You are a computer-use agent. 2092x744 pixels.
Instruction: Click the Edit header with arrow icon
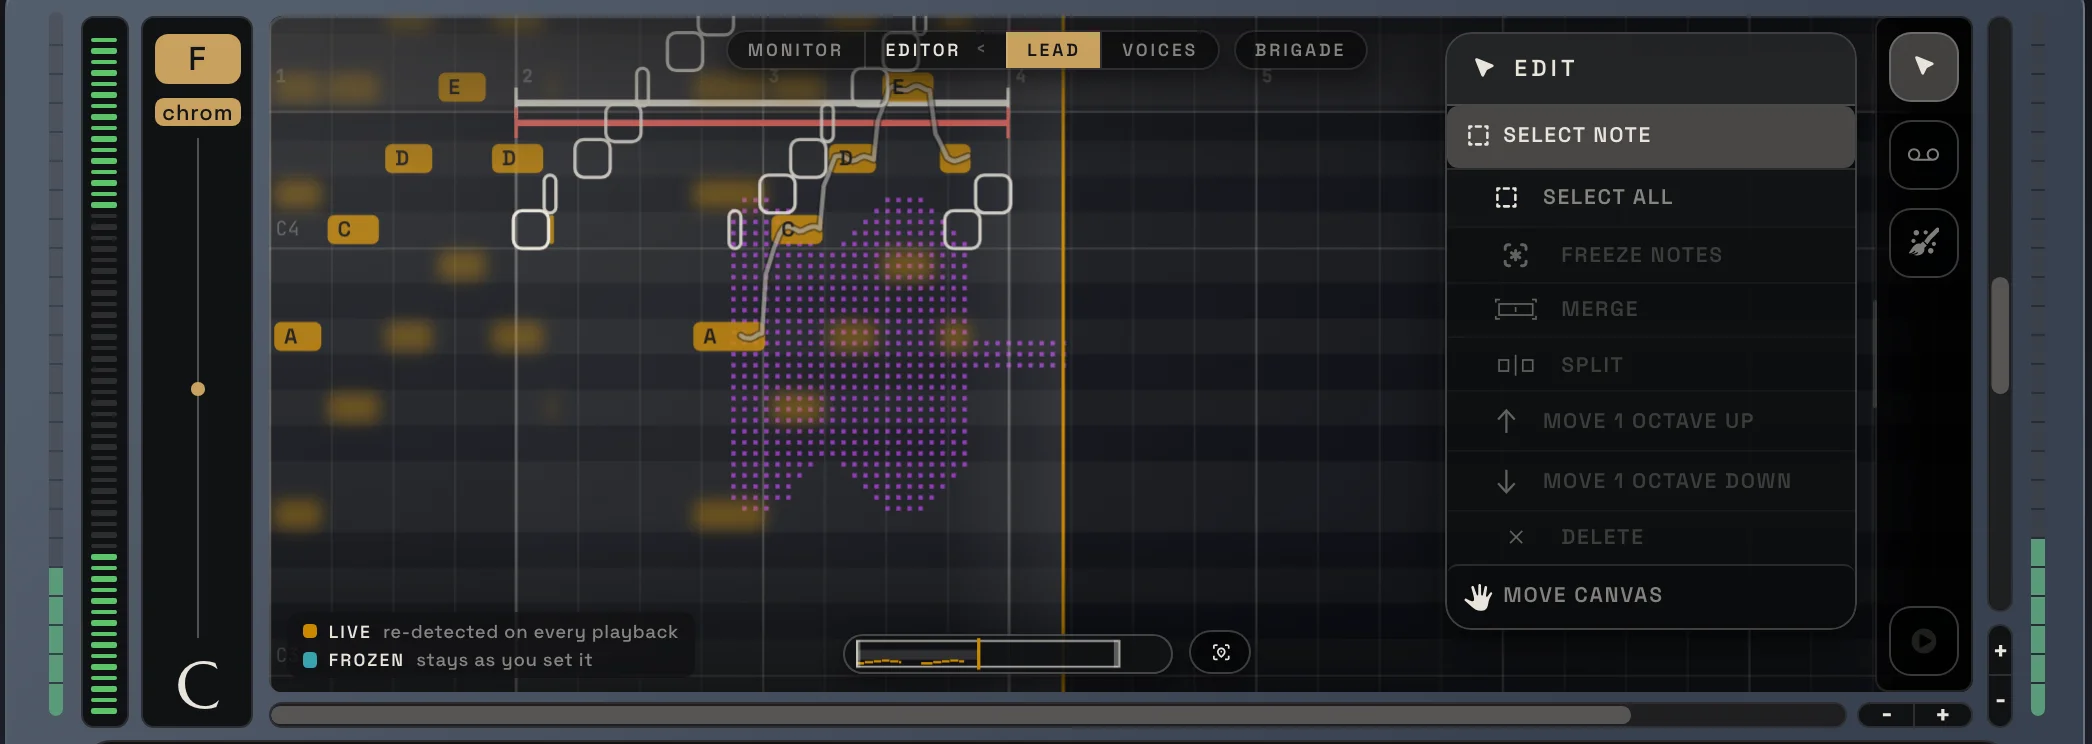(1650, 68)
